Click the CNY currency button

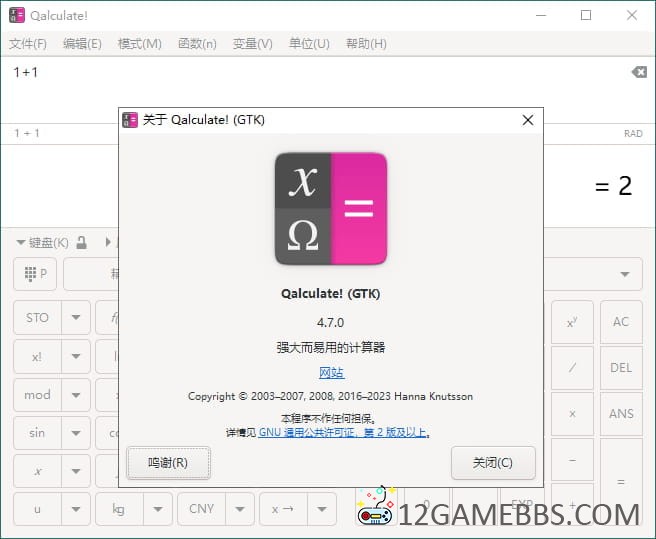pos(201,509)
